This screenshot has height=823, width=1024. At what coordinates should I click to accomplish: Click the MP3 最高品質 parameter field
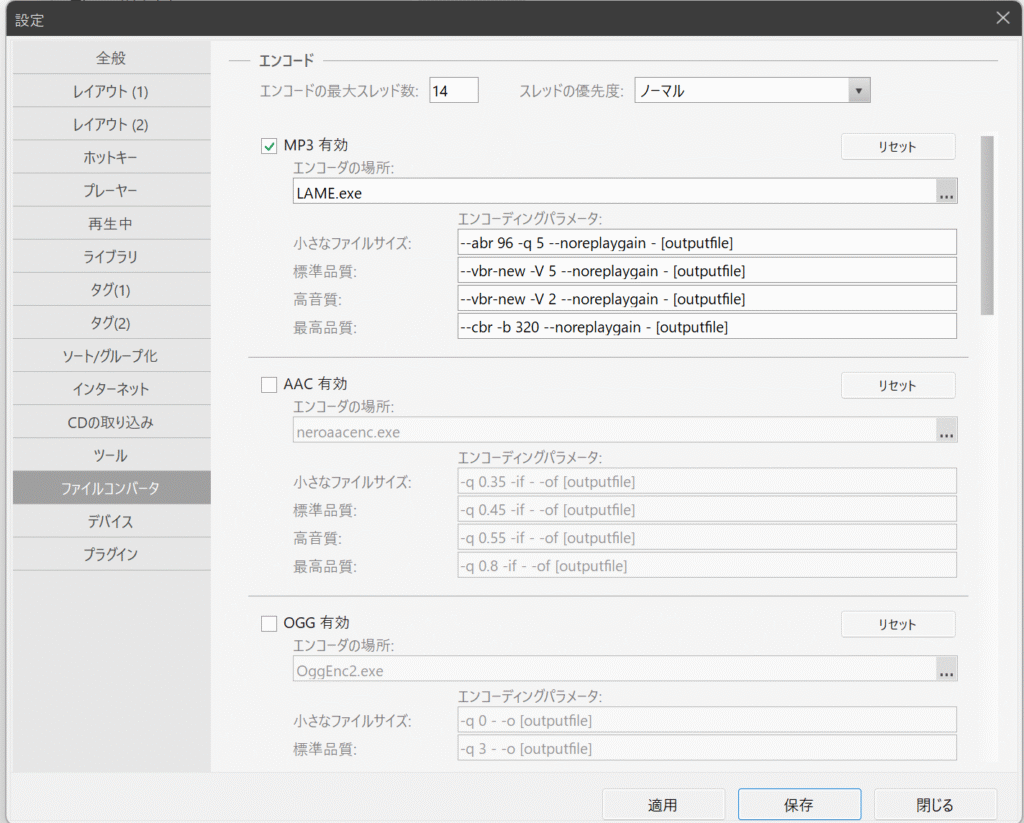706,327
